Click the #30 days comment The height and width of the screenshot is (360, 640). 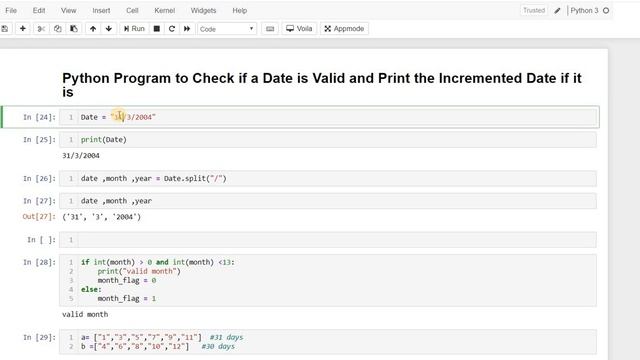pyautogui.click(x=218, y=346)
